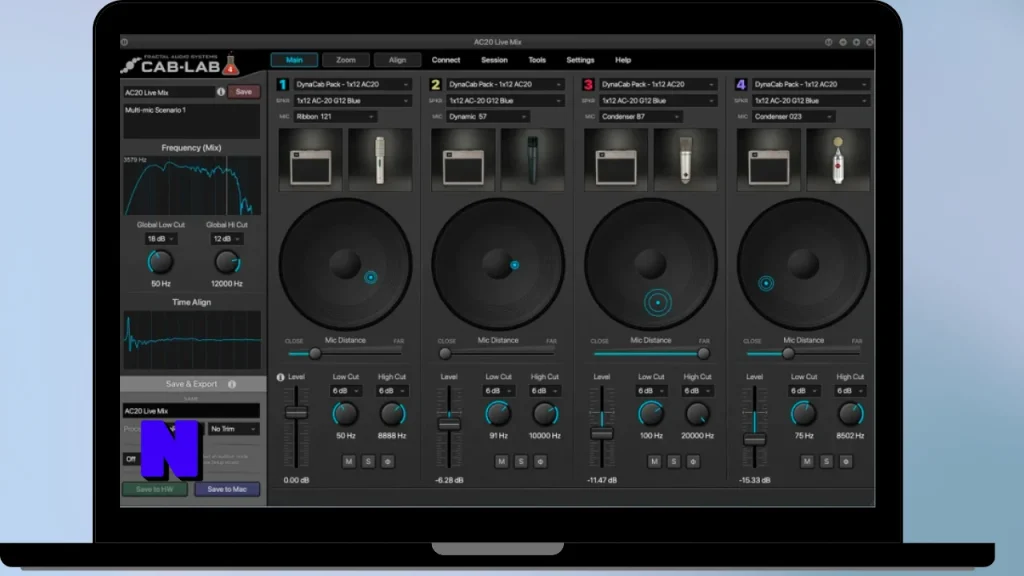Click the Cab-Lab flask logo
The width and height of the screenshot is (1024, 576).
pos(230,64)
